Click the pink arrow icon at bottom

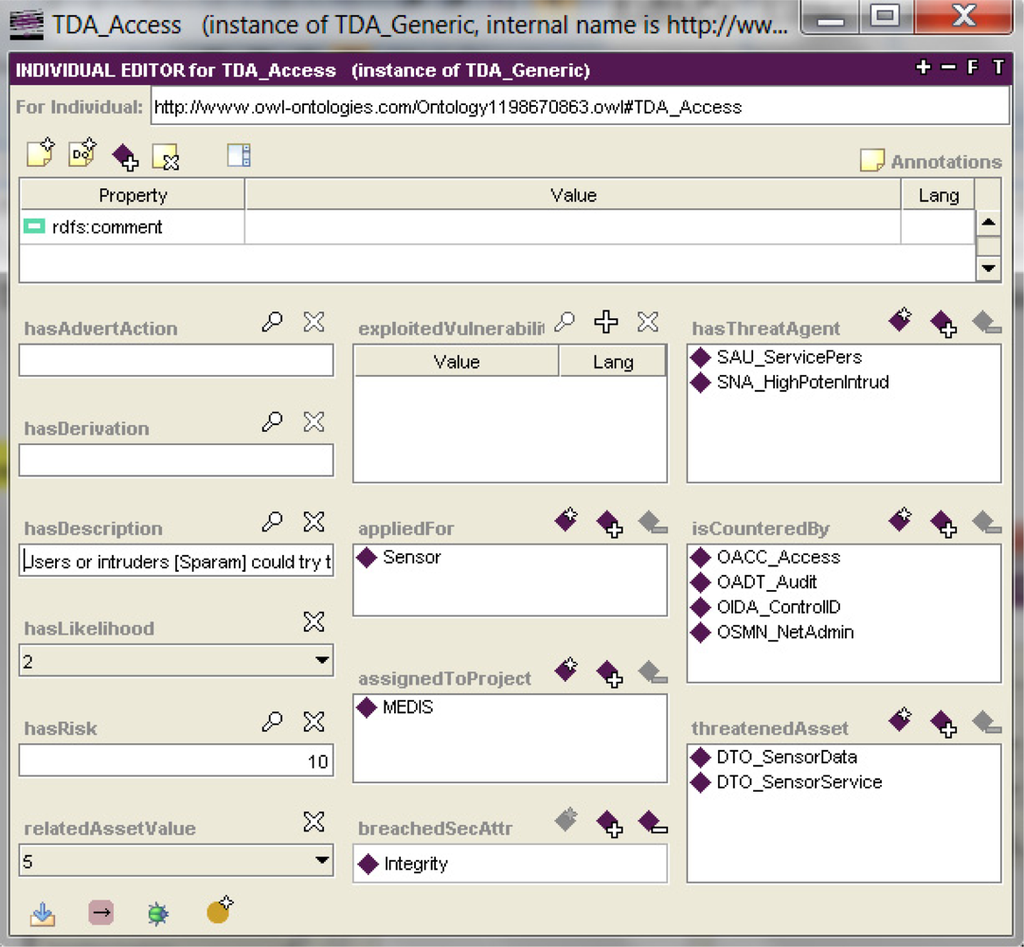pyautogui.click(x=101, y=912)
